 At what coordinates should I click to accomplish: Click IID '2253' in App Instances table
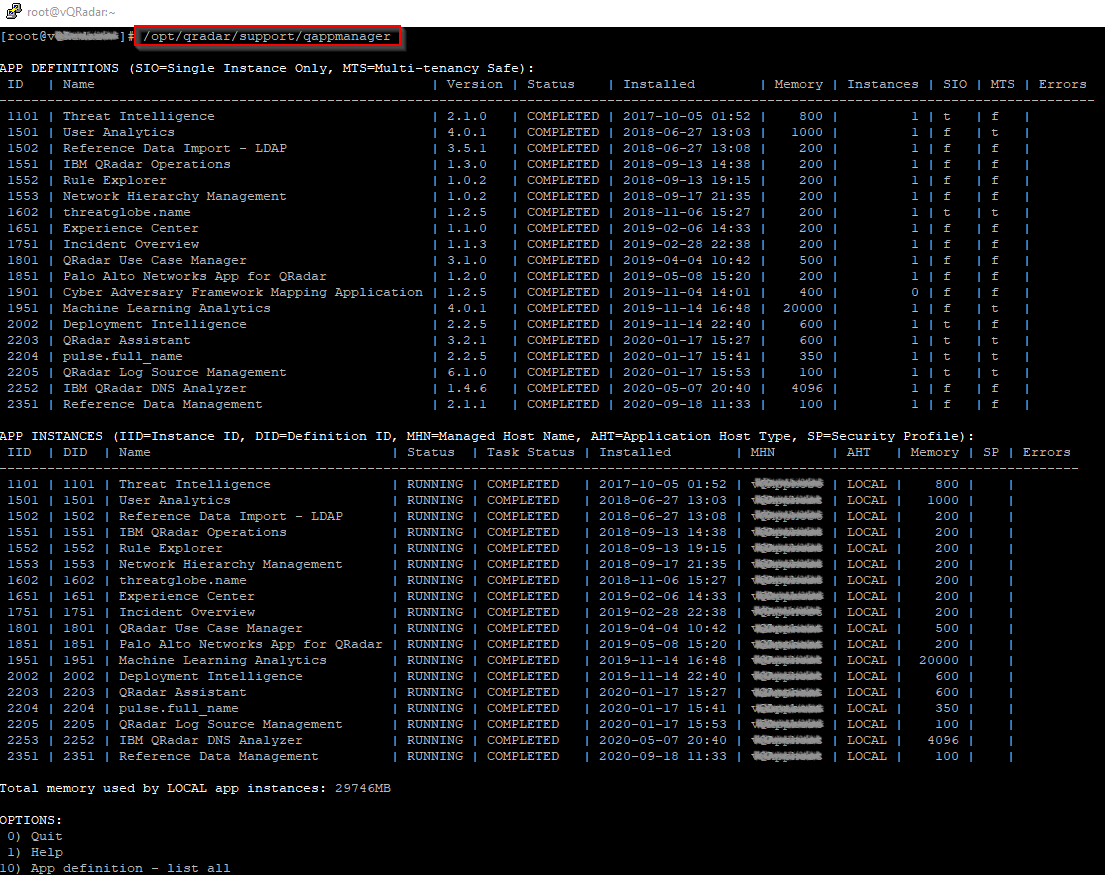pos(23,740)
